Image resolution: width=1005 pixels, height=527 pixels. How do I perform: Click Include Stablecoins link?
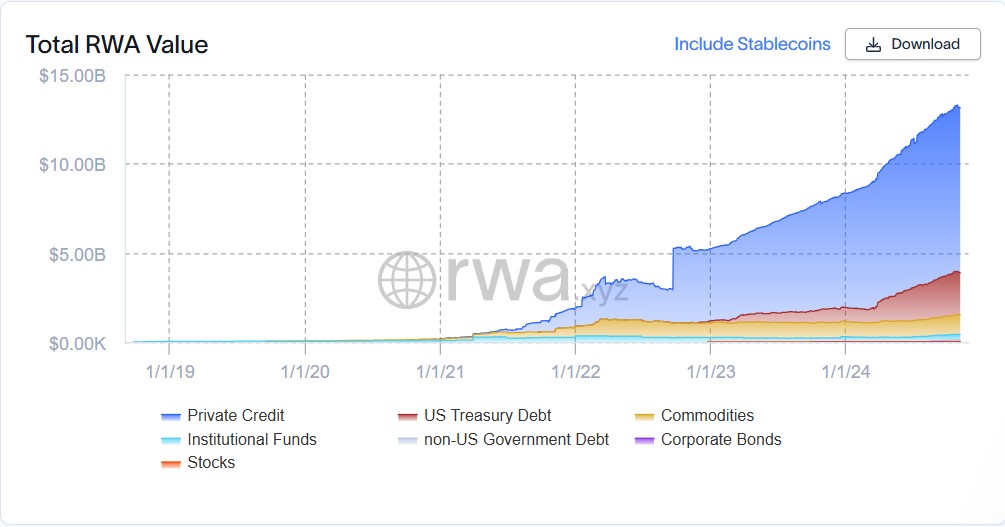(752, 44)
